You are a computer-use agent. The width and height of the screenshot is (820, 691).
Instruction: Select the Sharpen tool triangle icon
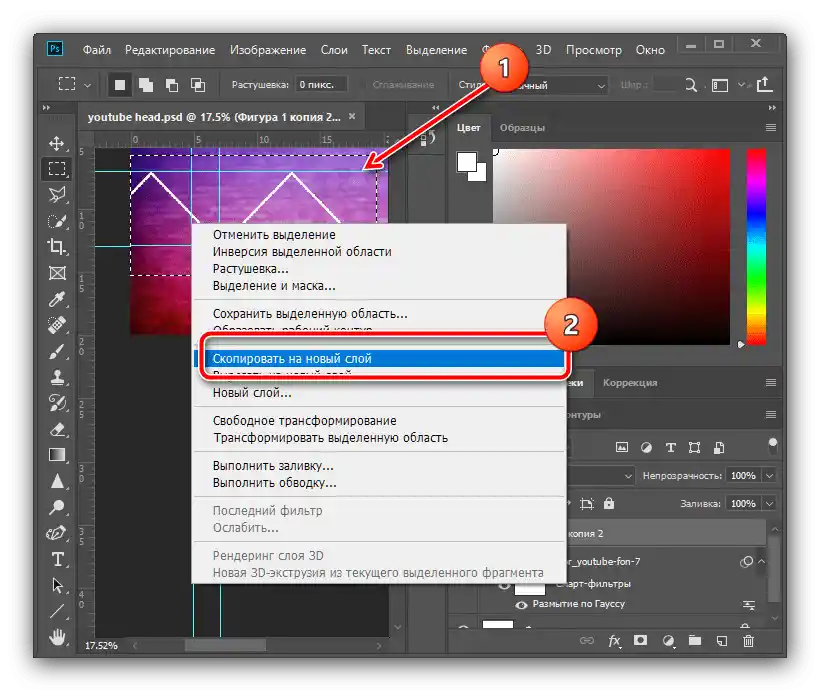[x=57, y=481]
